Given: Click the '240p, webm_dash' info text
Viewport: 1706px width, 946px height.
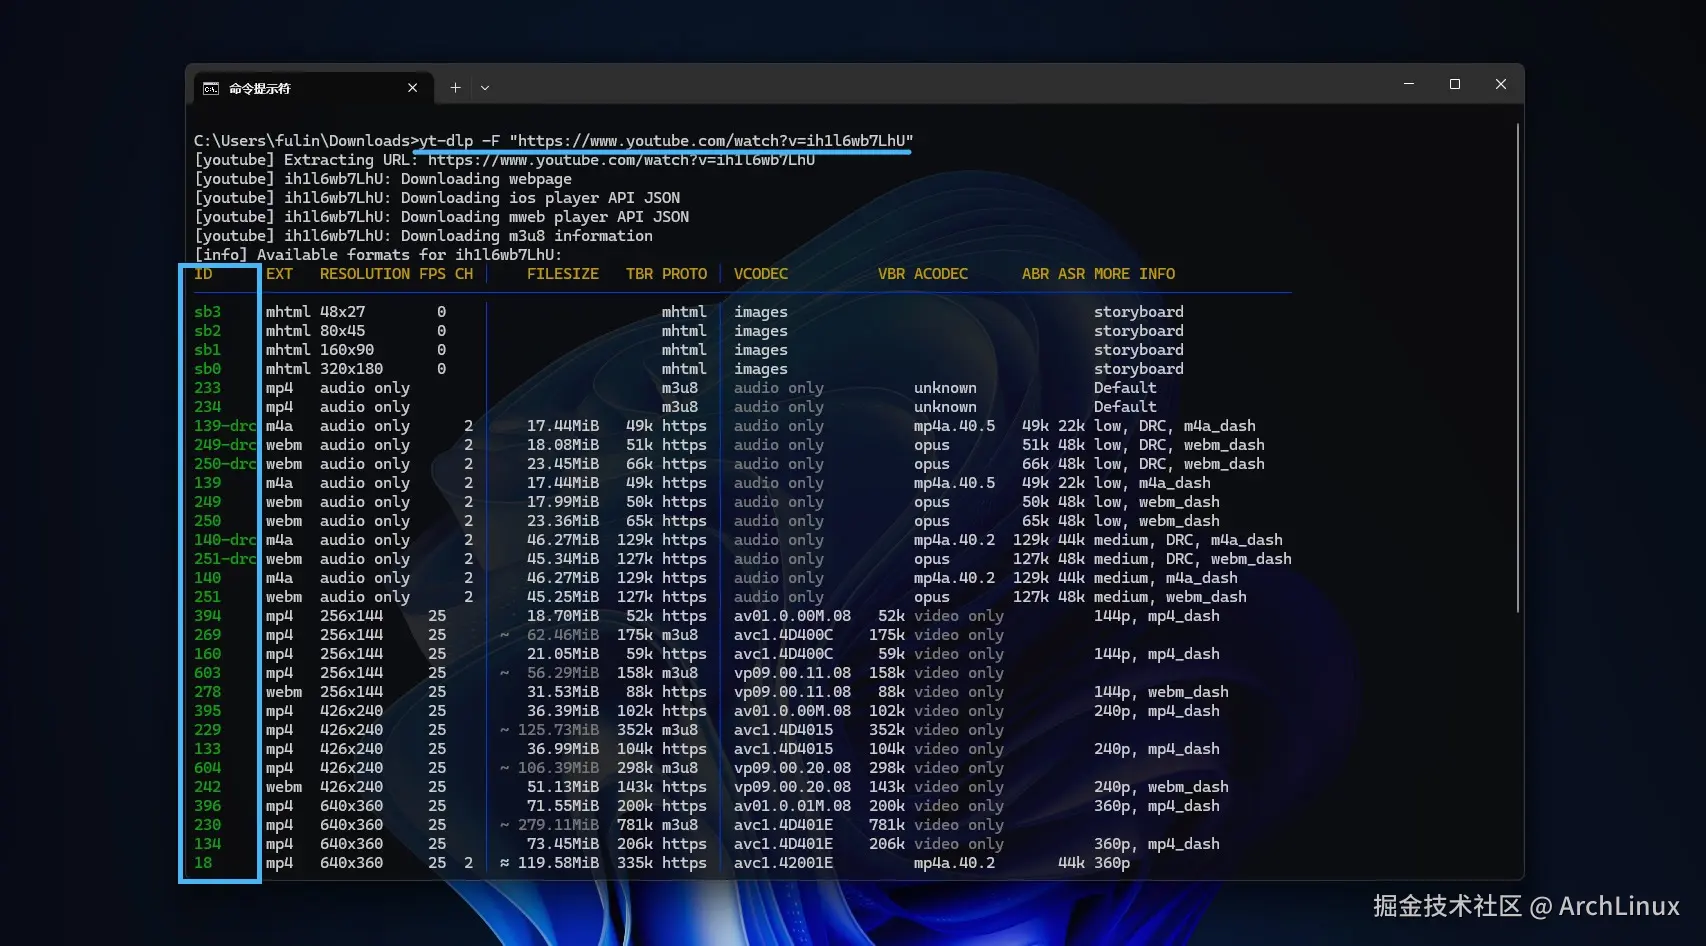Looking at the screenshot, I should coord(1161,787).
